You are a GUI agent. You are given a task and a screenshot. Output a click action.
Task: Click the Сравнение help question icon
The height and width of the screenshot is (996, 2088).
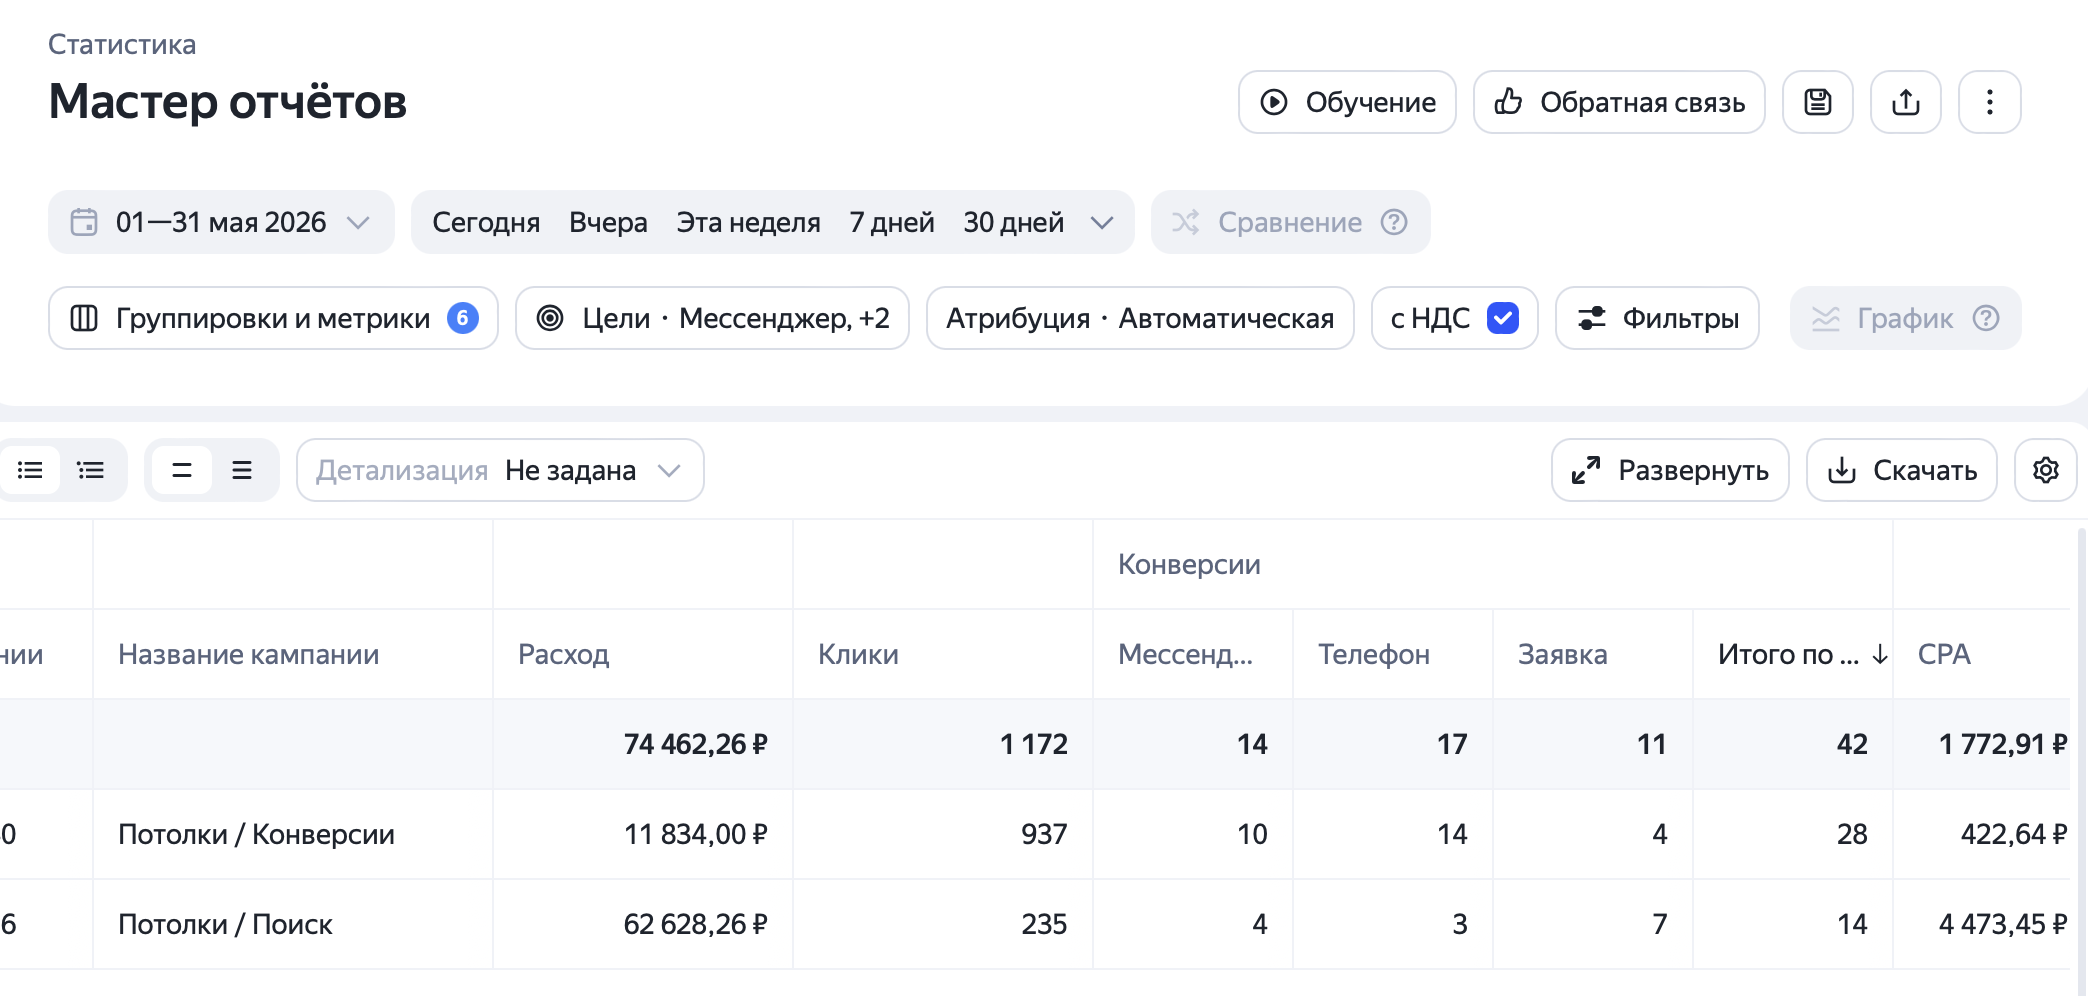[1394, 222]
